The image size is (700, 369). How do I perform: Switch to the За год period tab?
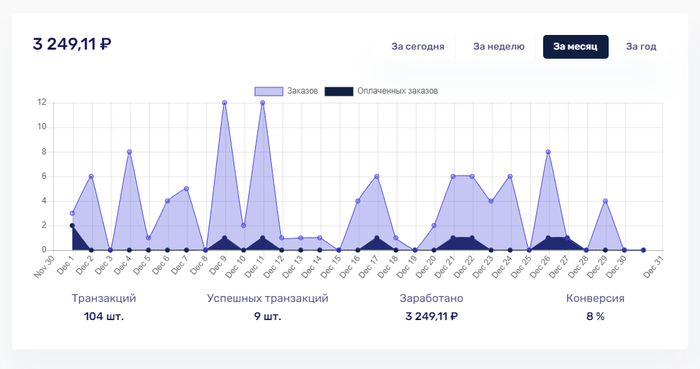pos(641,46)
